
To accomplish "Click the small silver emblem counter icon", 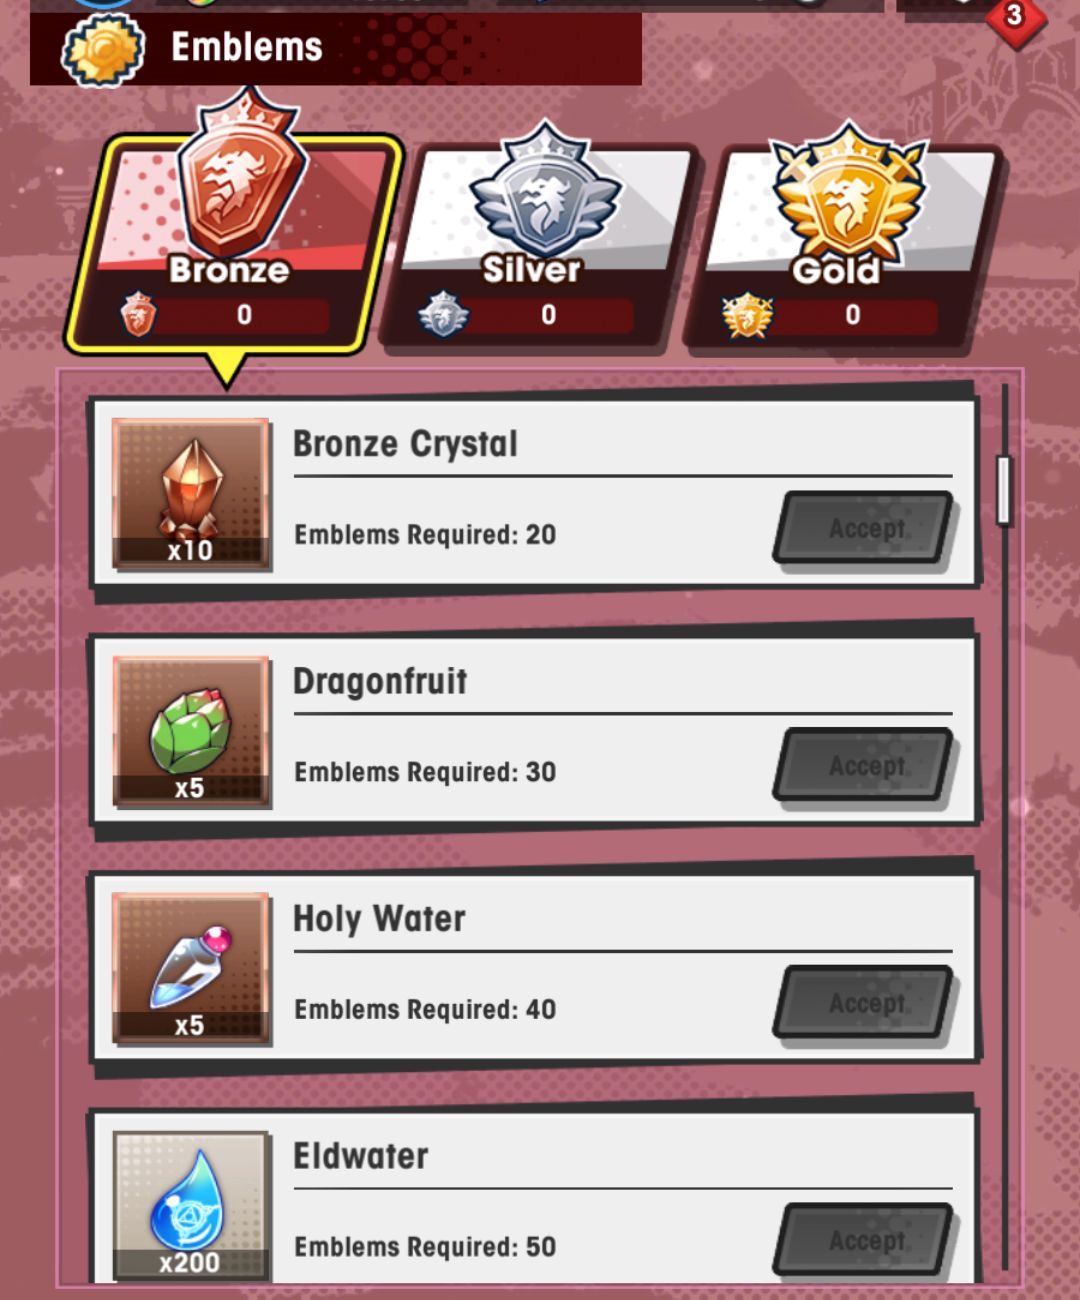I will tap(443, 314).
